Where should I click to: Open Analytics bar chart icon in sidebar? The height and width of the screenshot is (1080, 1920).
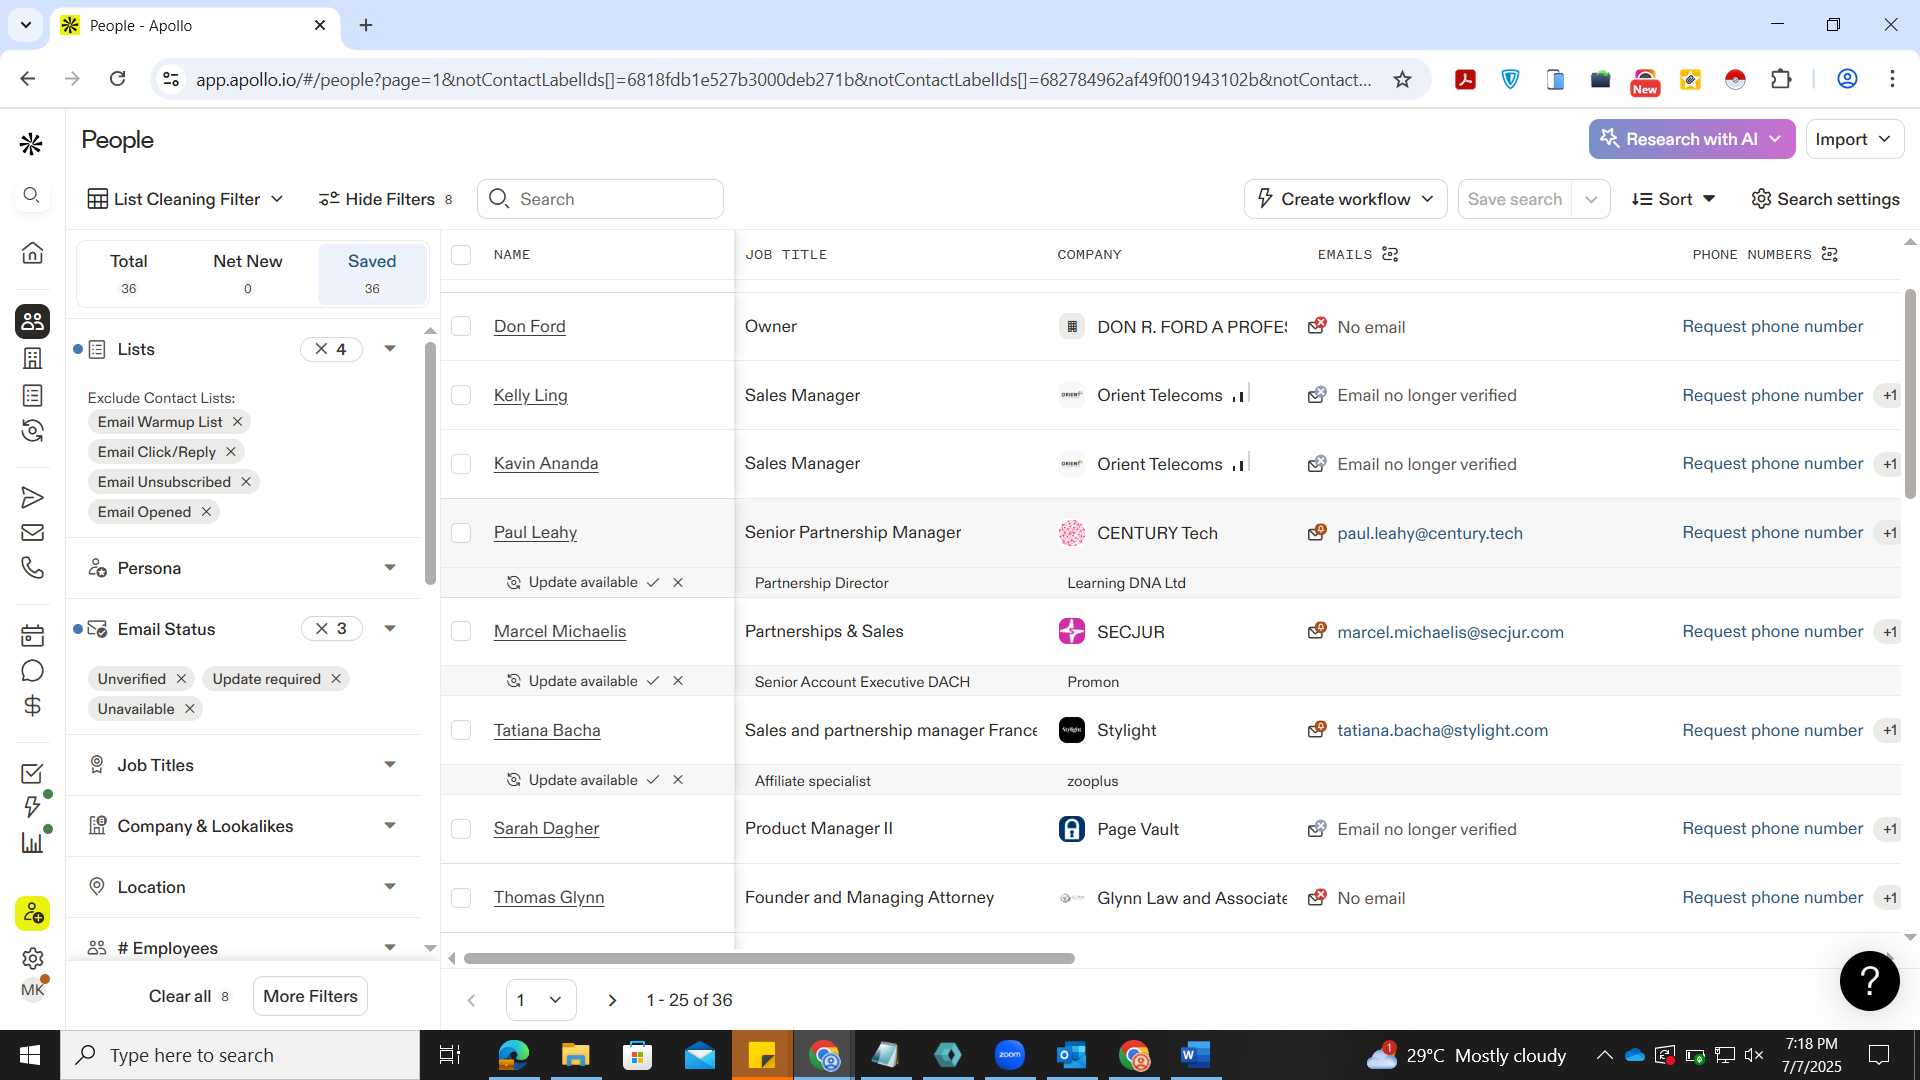(x=32, y=842)
